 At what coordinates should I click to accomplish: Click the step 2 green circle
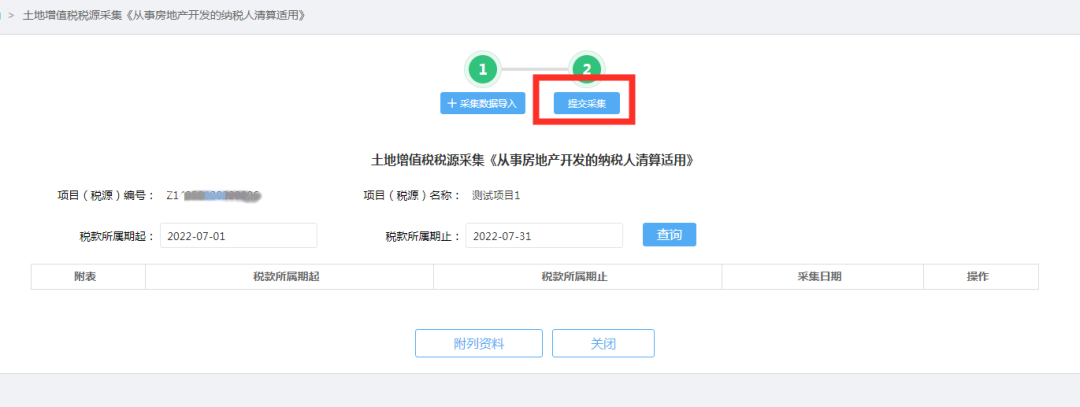coord(587,69)
